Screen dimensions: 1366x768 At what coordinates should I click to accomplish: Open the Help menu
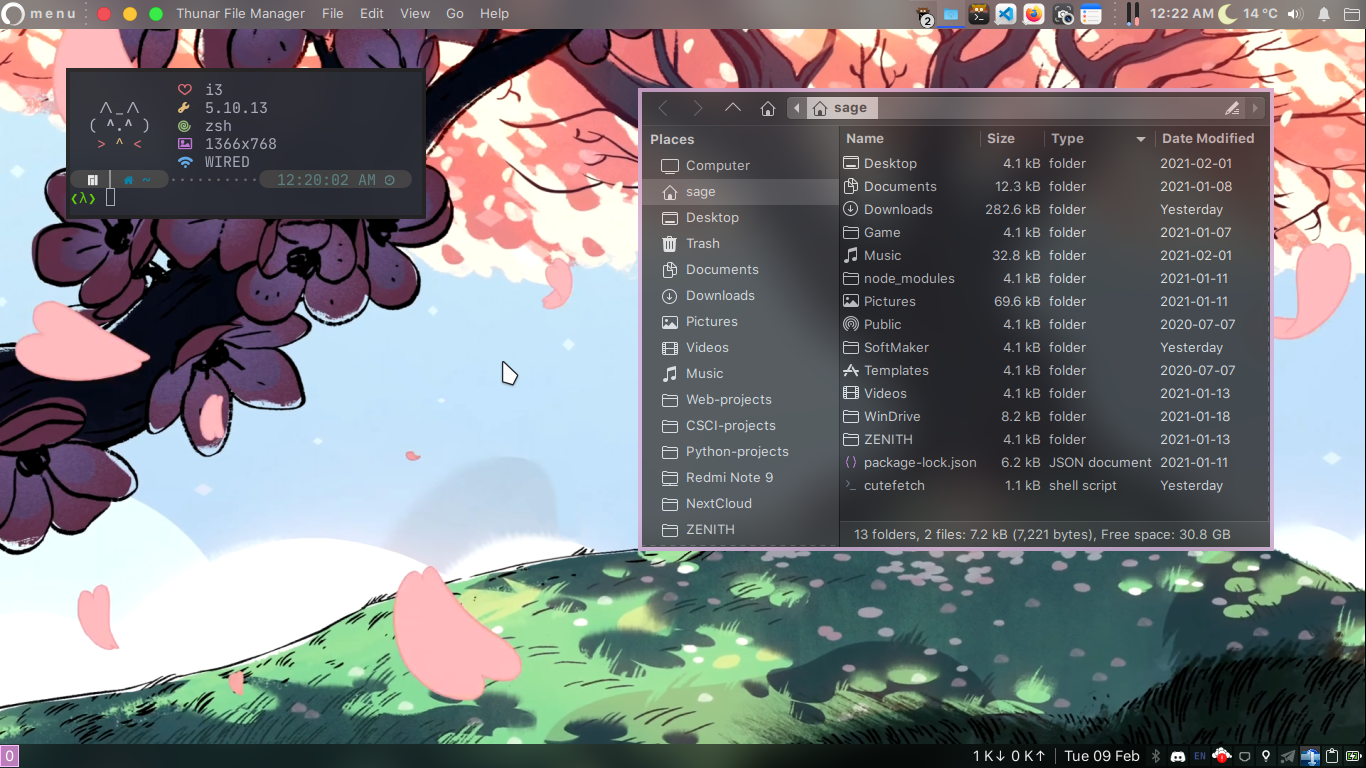494,14
